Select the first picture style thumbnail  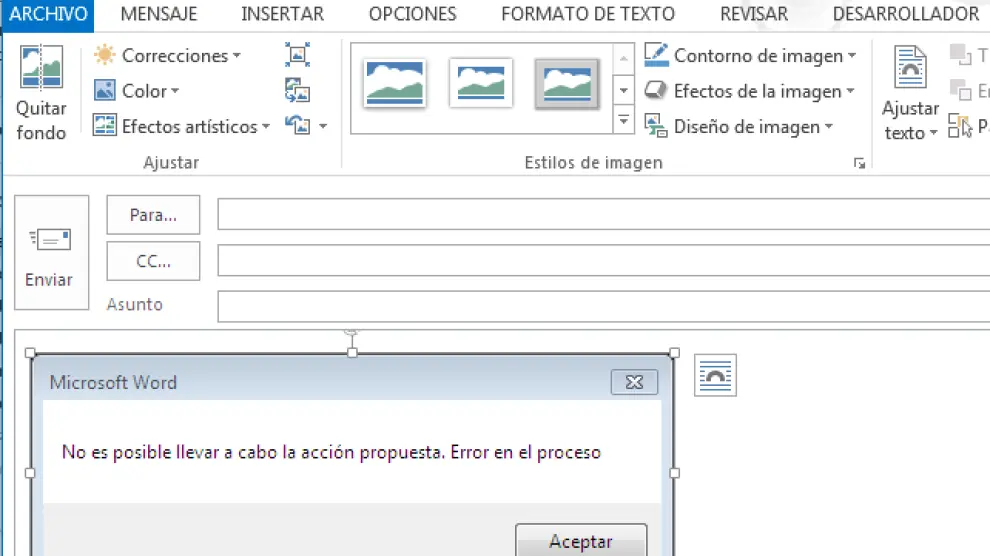(395, 84)
